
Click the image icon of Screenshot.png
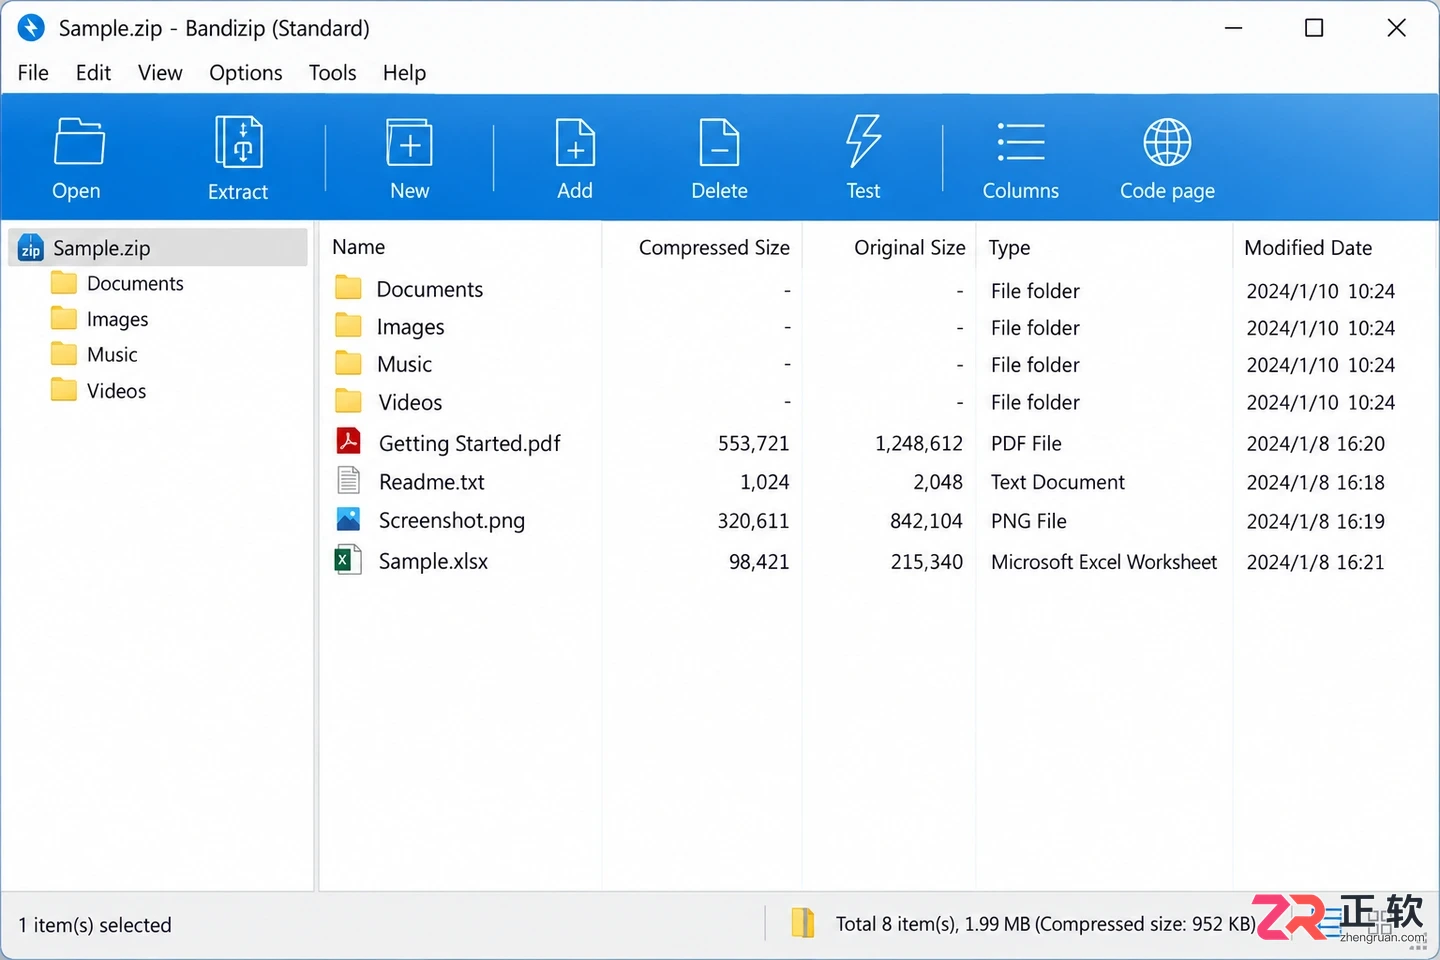pos(348,519)
